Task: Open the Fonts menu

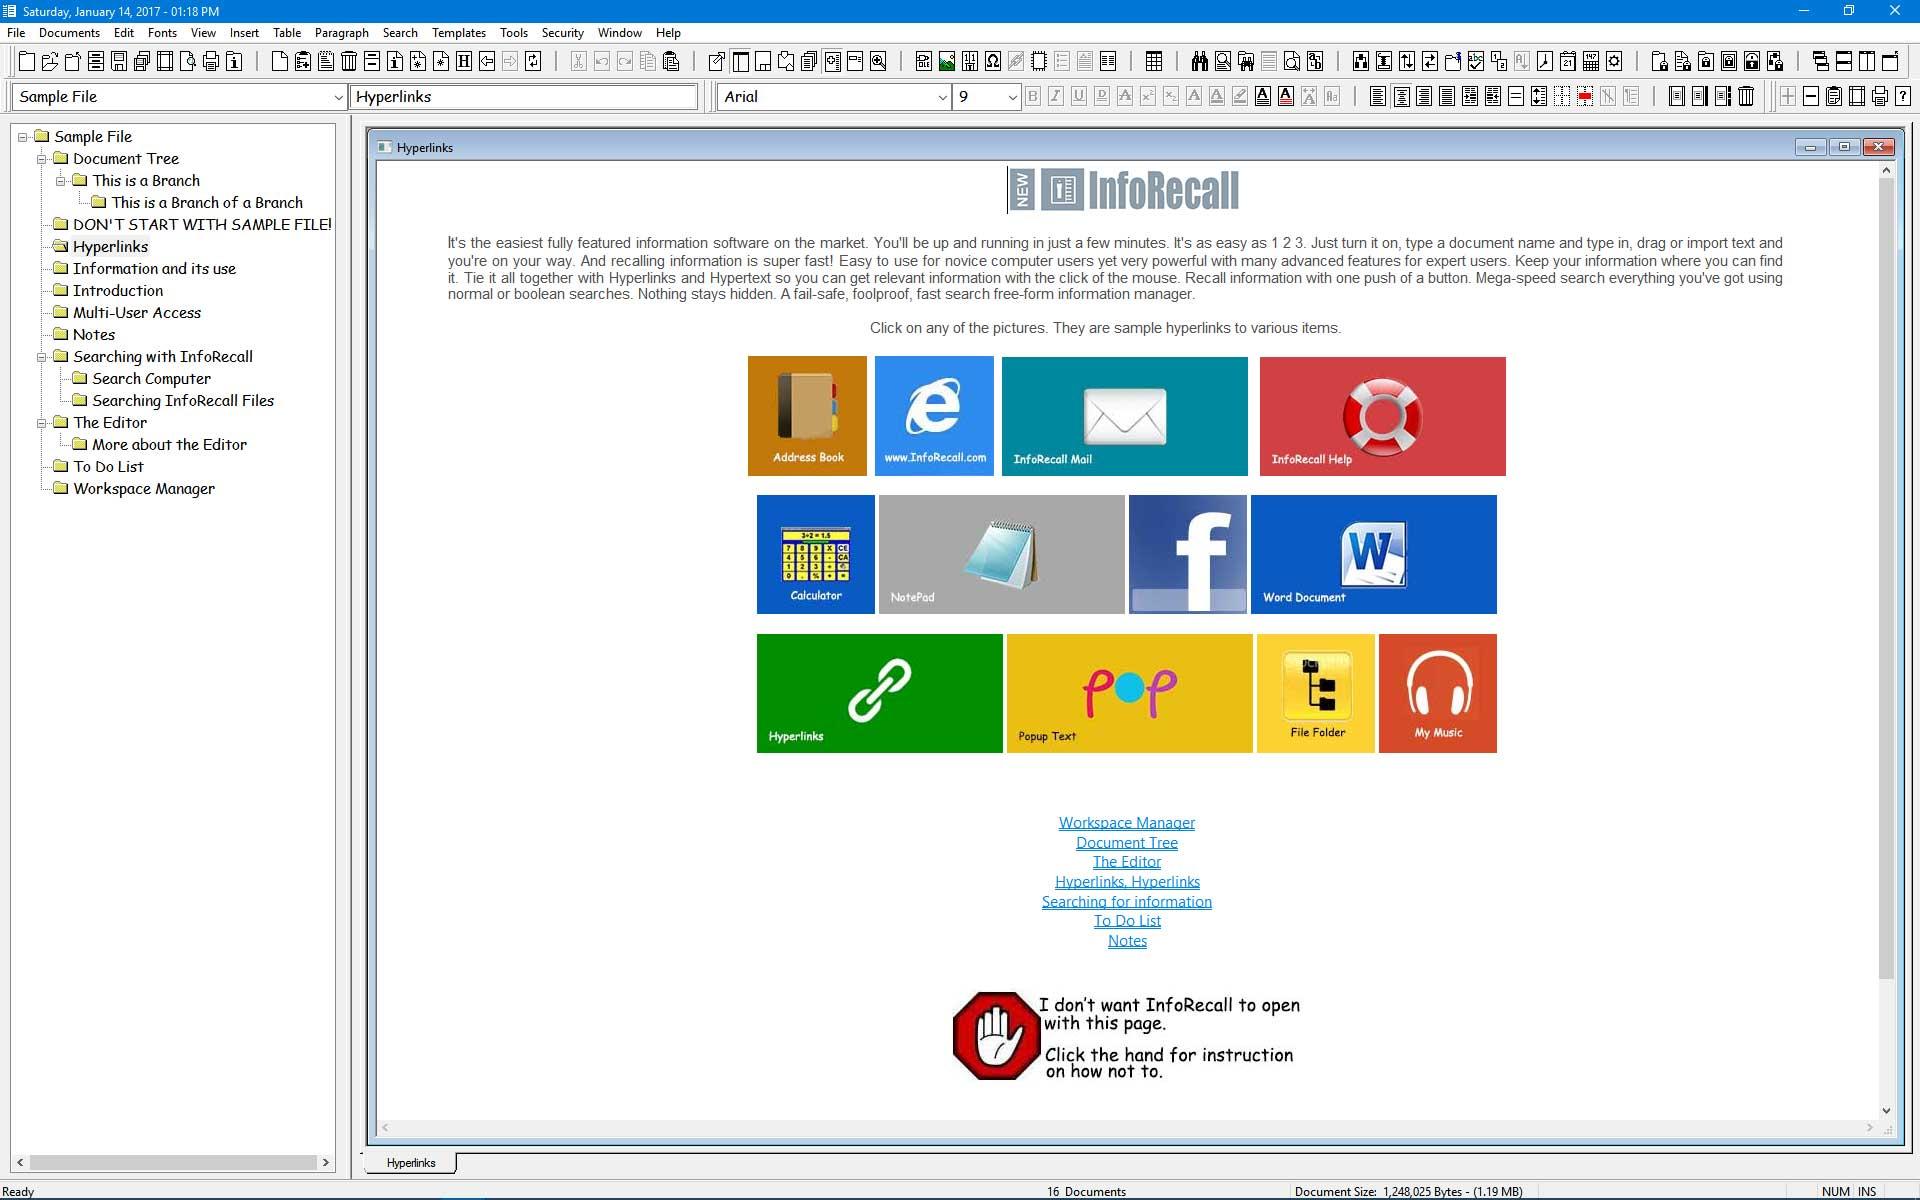Action: [162, 33]
